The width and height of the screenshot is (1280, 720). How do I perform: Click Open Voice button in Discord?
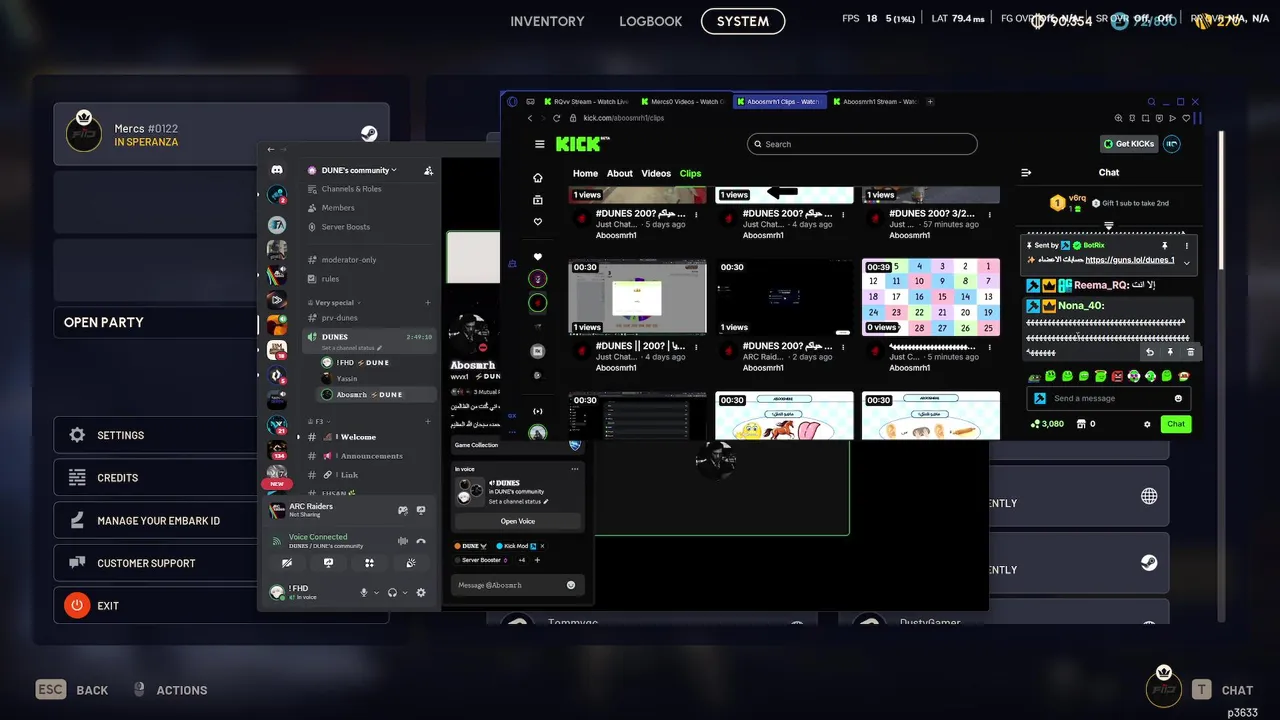[x=517, y=521]
